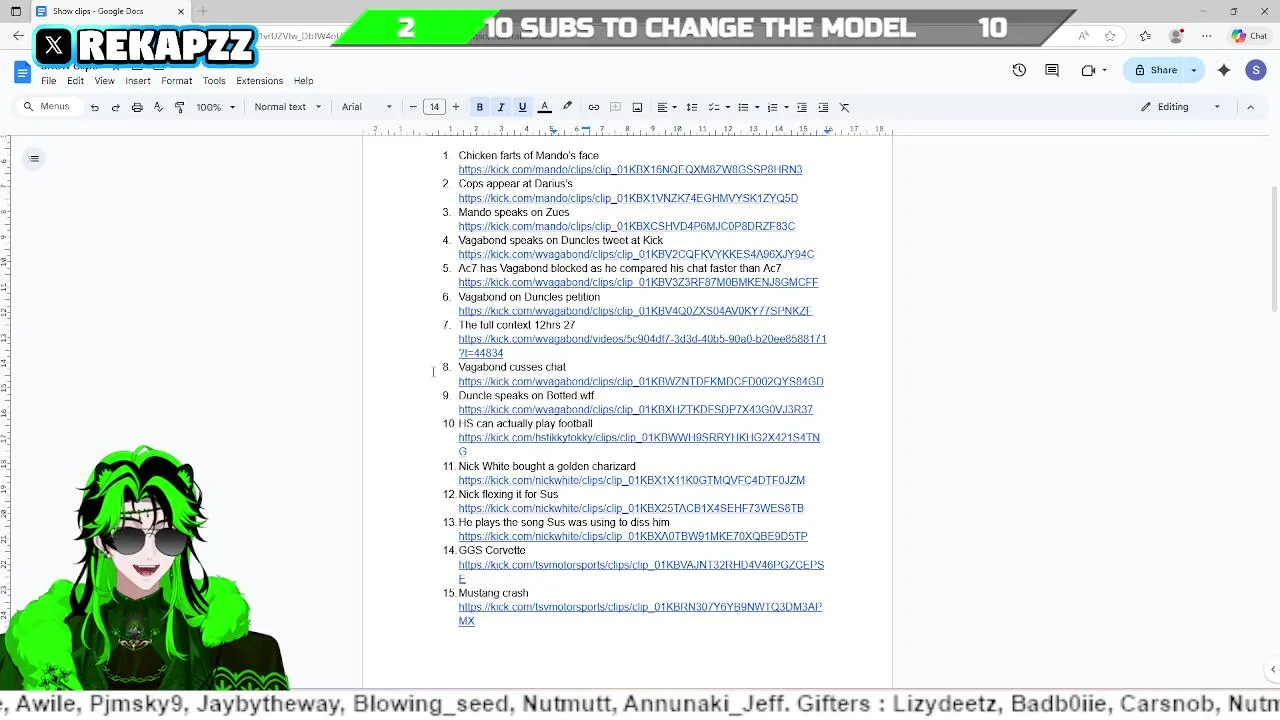Print the document via printer icon
The image size is (1280, 720).
coord(137,107)
